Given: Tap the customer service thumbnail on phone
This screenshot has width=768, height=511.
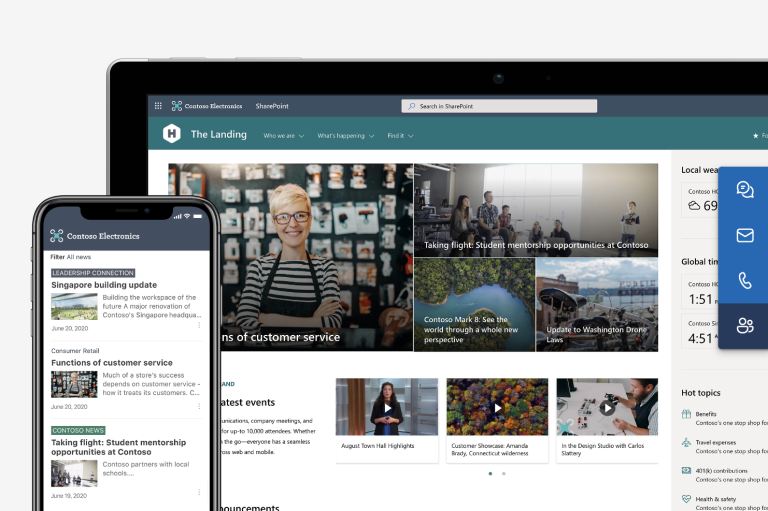Looking at the screenshot, I should pos(74,384).
